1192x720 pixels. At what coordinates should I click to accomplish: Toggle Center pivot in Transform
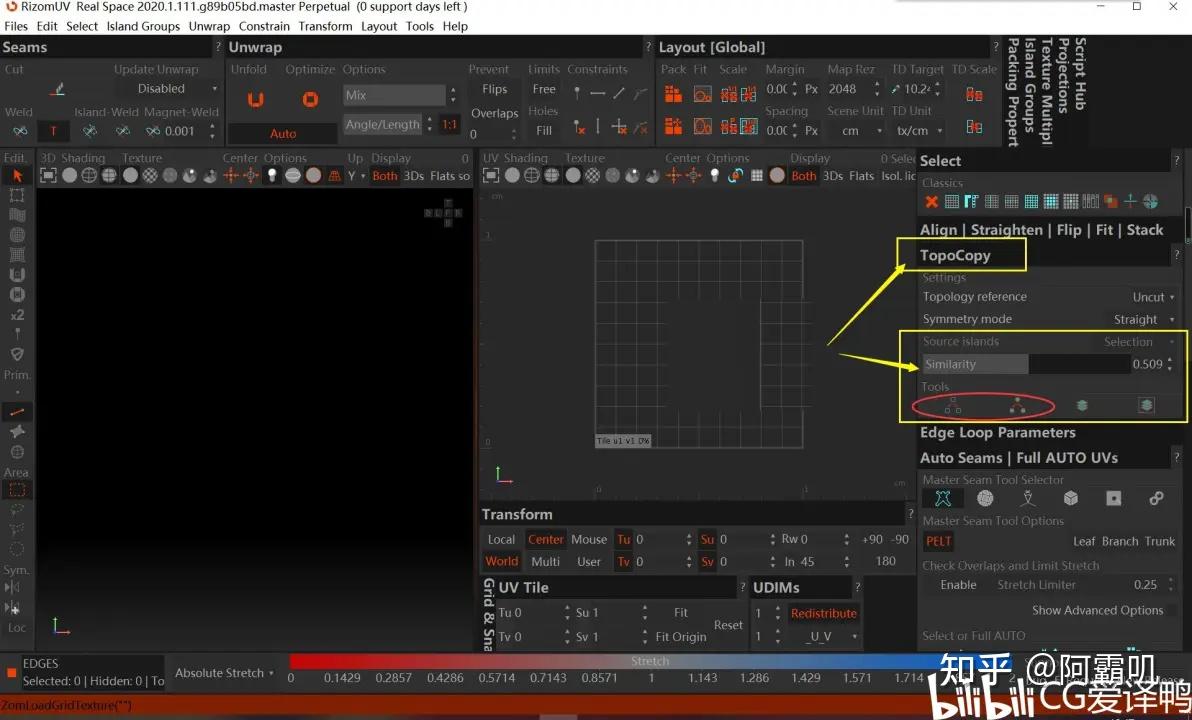pos(546,539)
